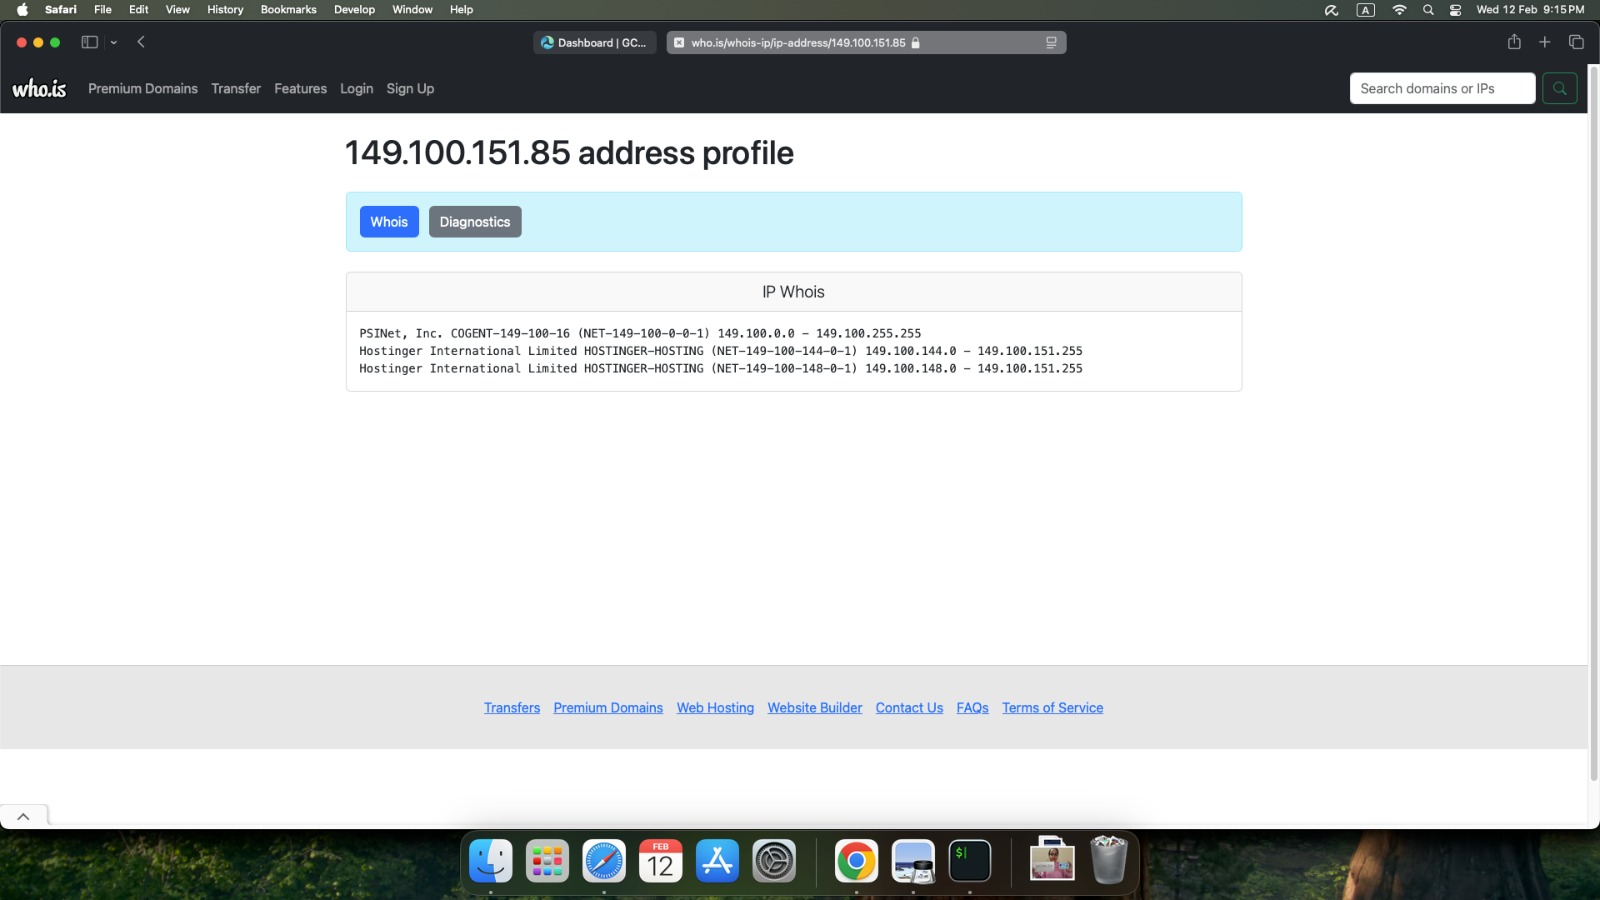Open the Terms of Service footer link
Screen dimensions: 1600x900
click(x=1053, y=708)
